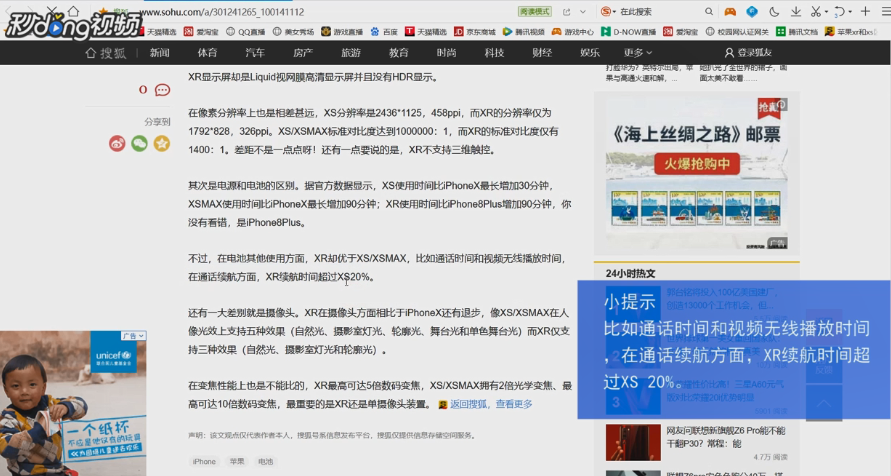Open 财经 in Sohu navigation
The image size is (891, 476).
point(542,53)
